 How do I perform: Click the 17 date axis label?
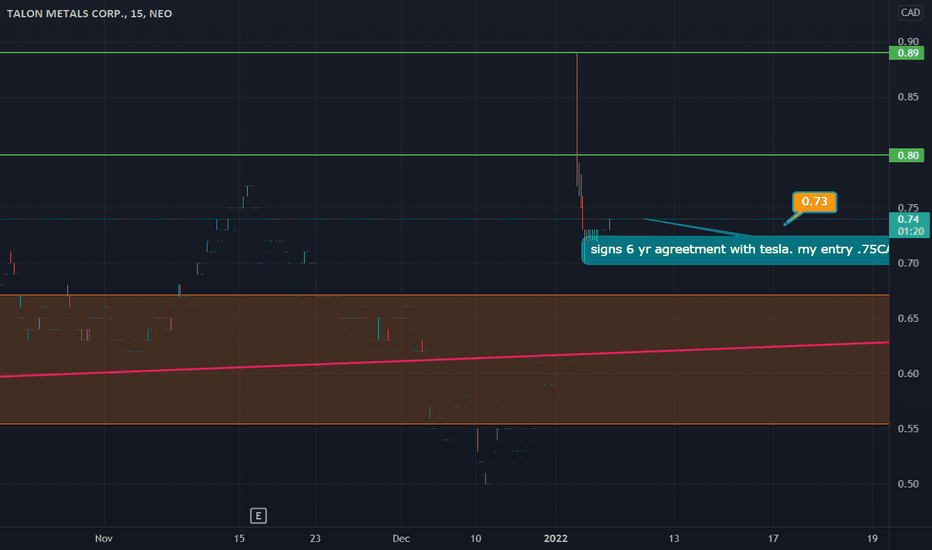tap(773, 538)
